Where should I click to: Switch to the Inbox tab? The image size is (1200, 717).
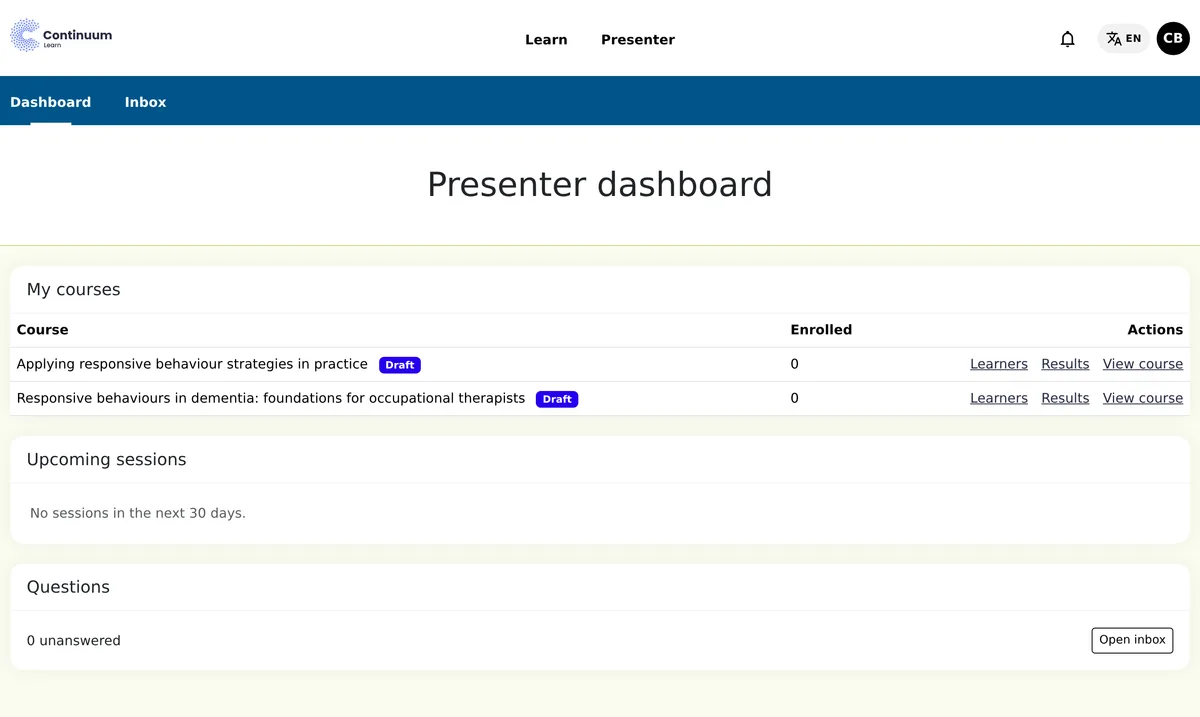point(145,102)
